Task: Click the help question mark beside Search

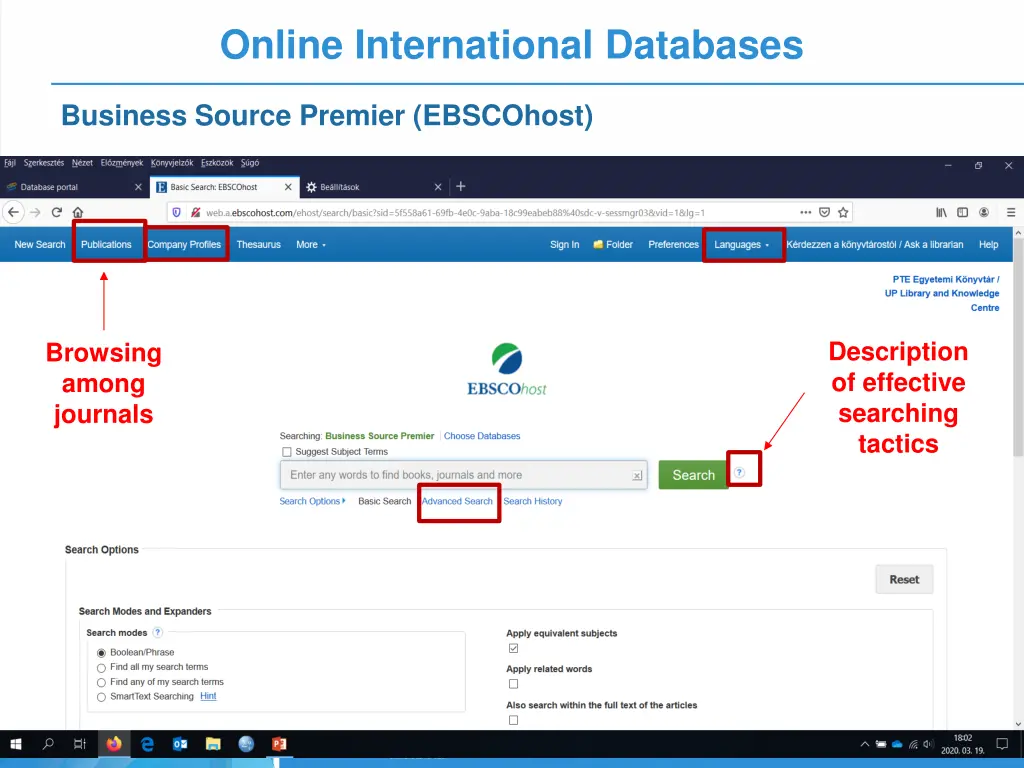Action: (739, 472)
